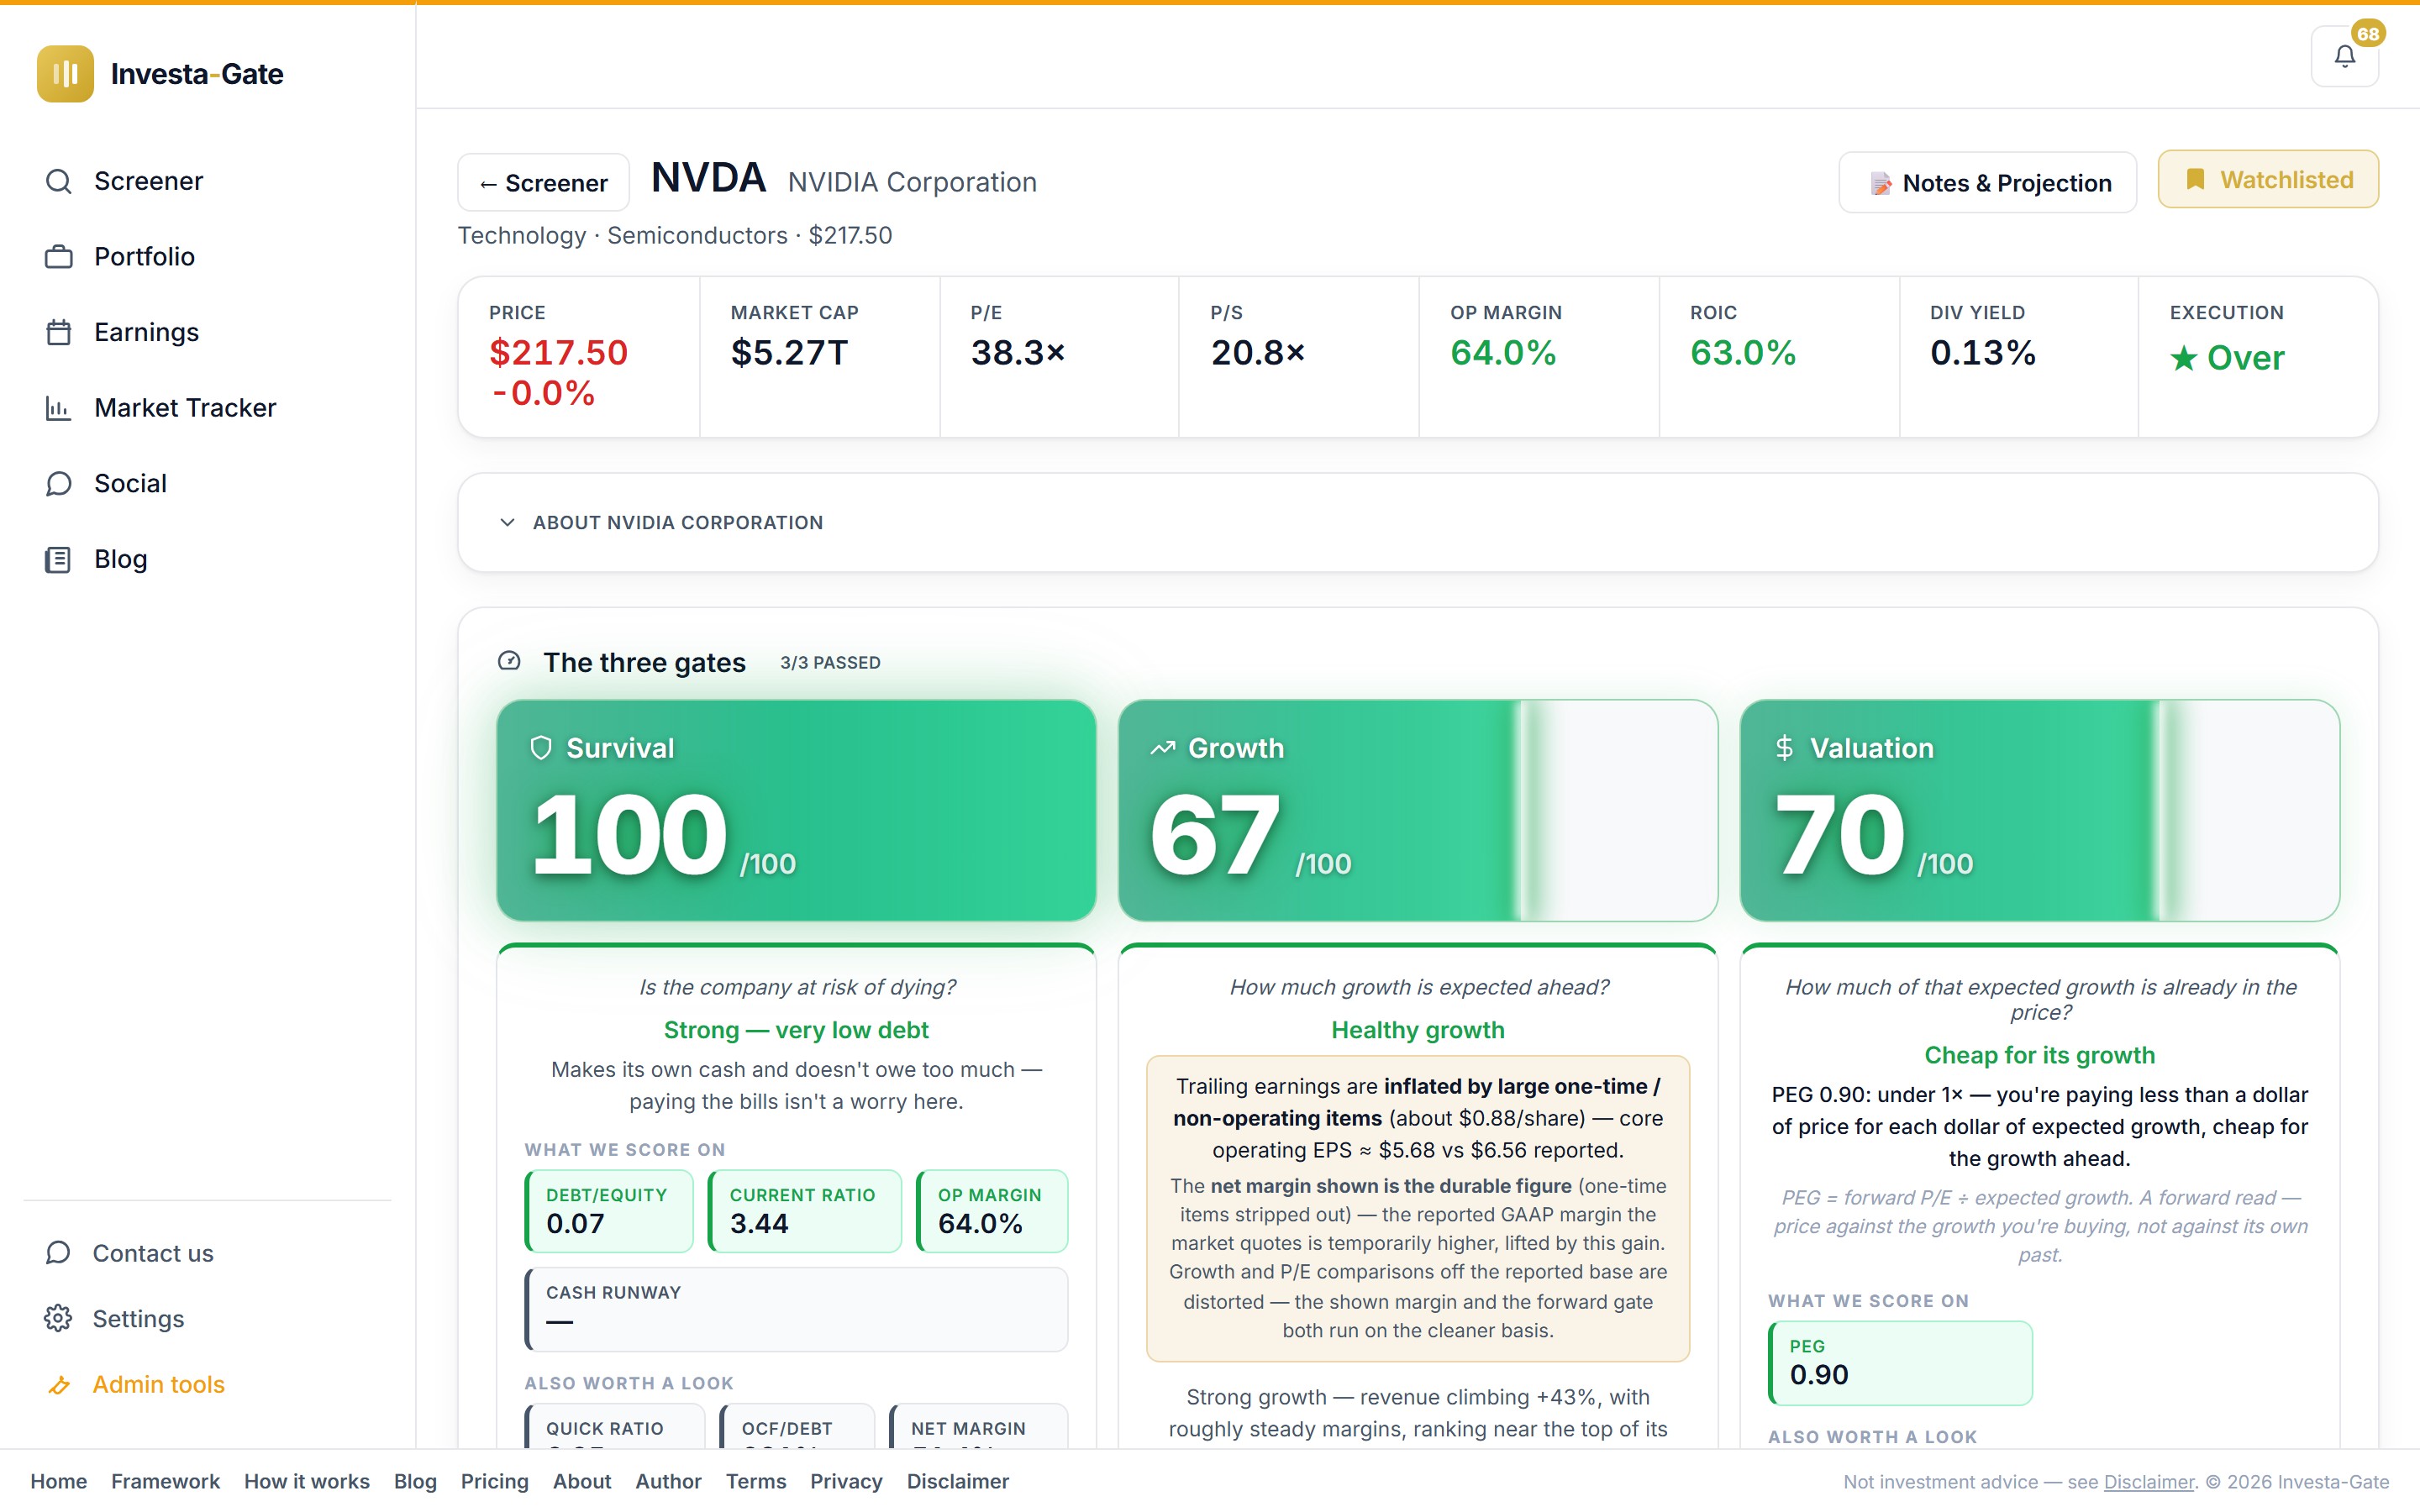Open Contact us
The width and height of the screenshot is (2420, 1512).
(x=207, y=1253)
